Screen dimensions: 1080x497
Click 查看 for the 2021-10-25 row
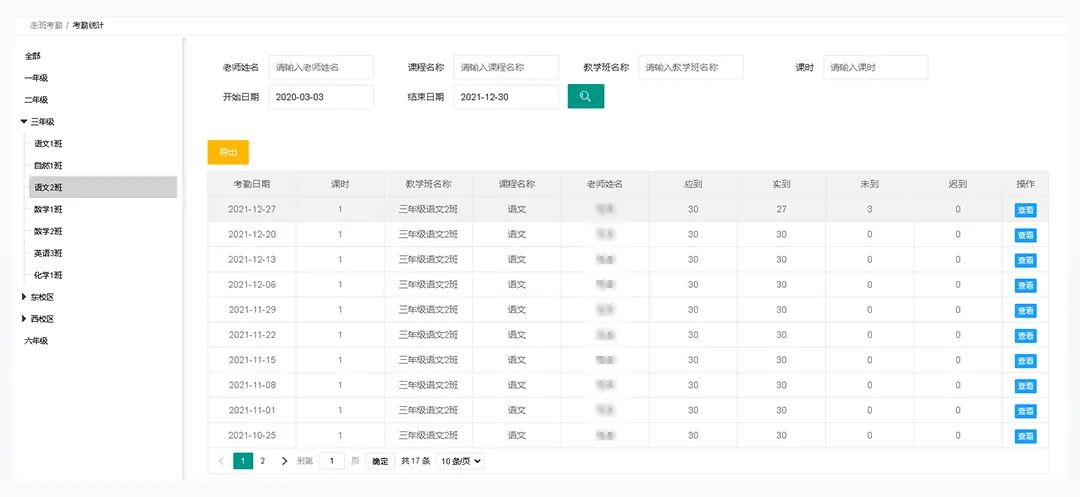click(1025, 436)
